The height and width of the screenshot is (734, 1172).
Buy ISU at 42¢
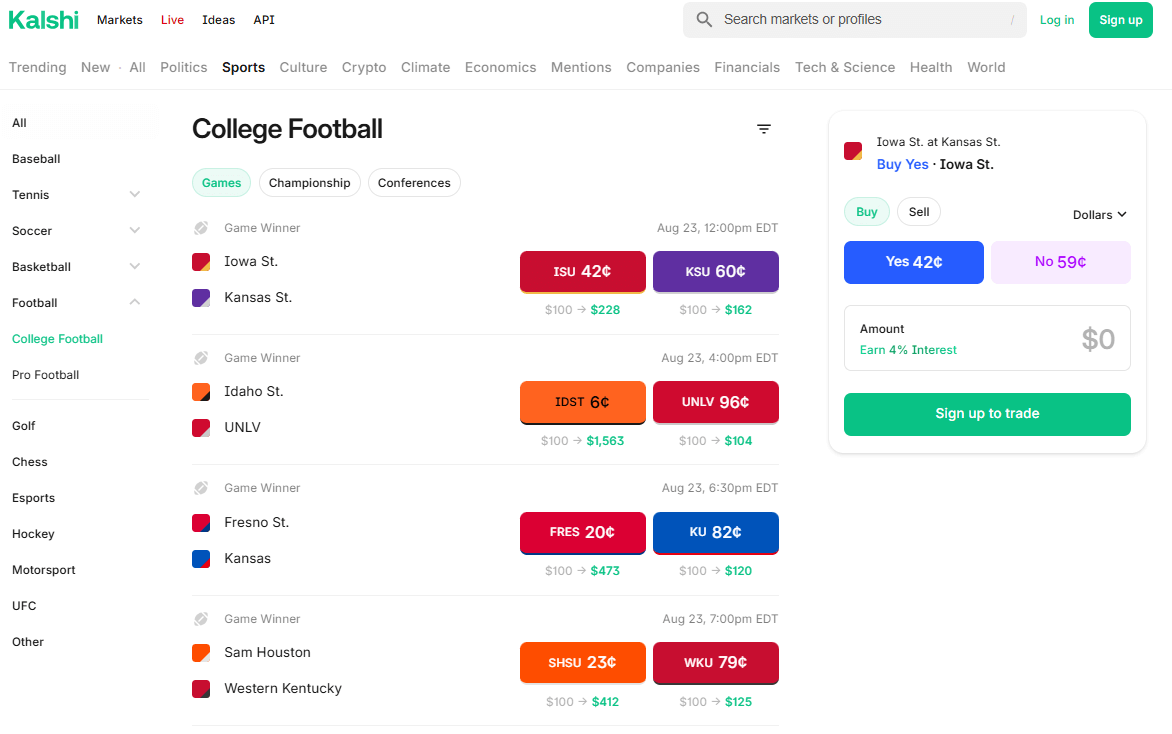(x=582, y=272)
